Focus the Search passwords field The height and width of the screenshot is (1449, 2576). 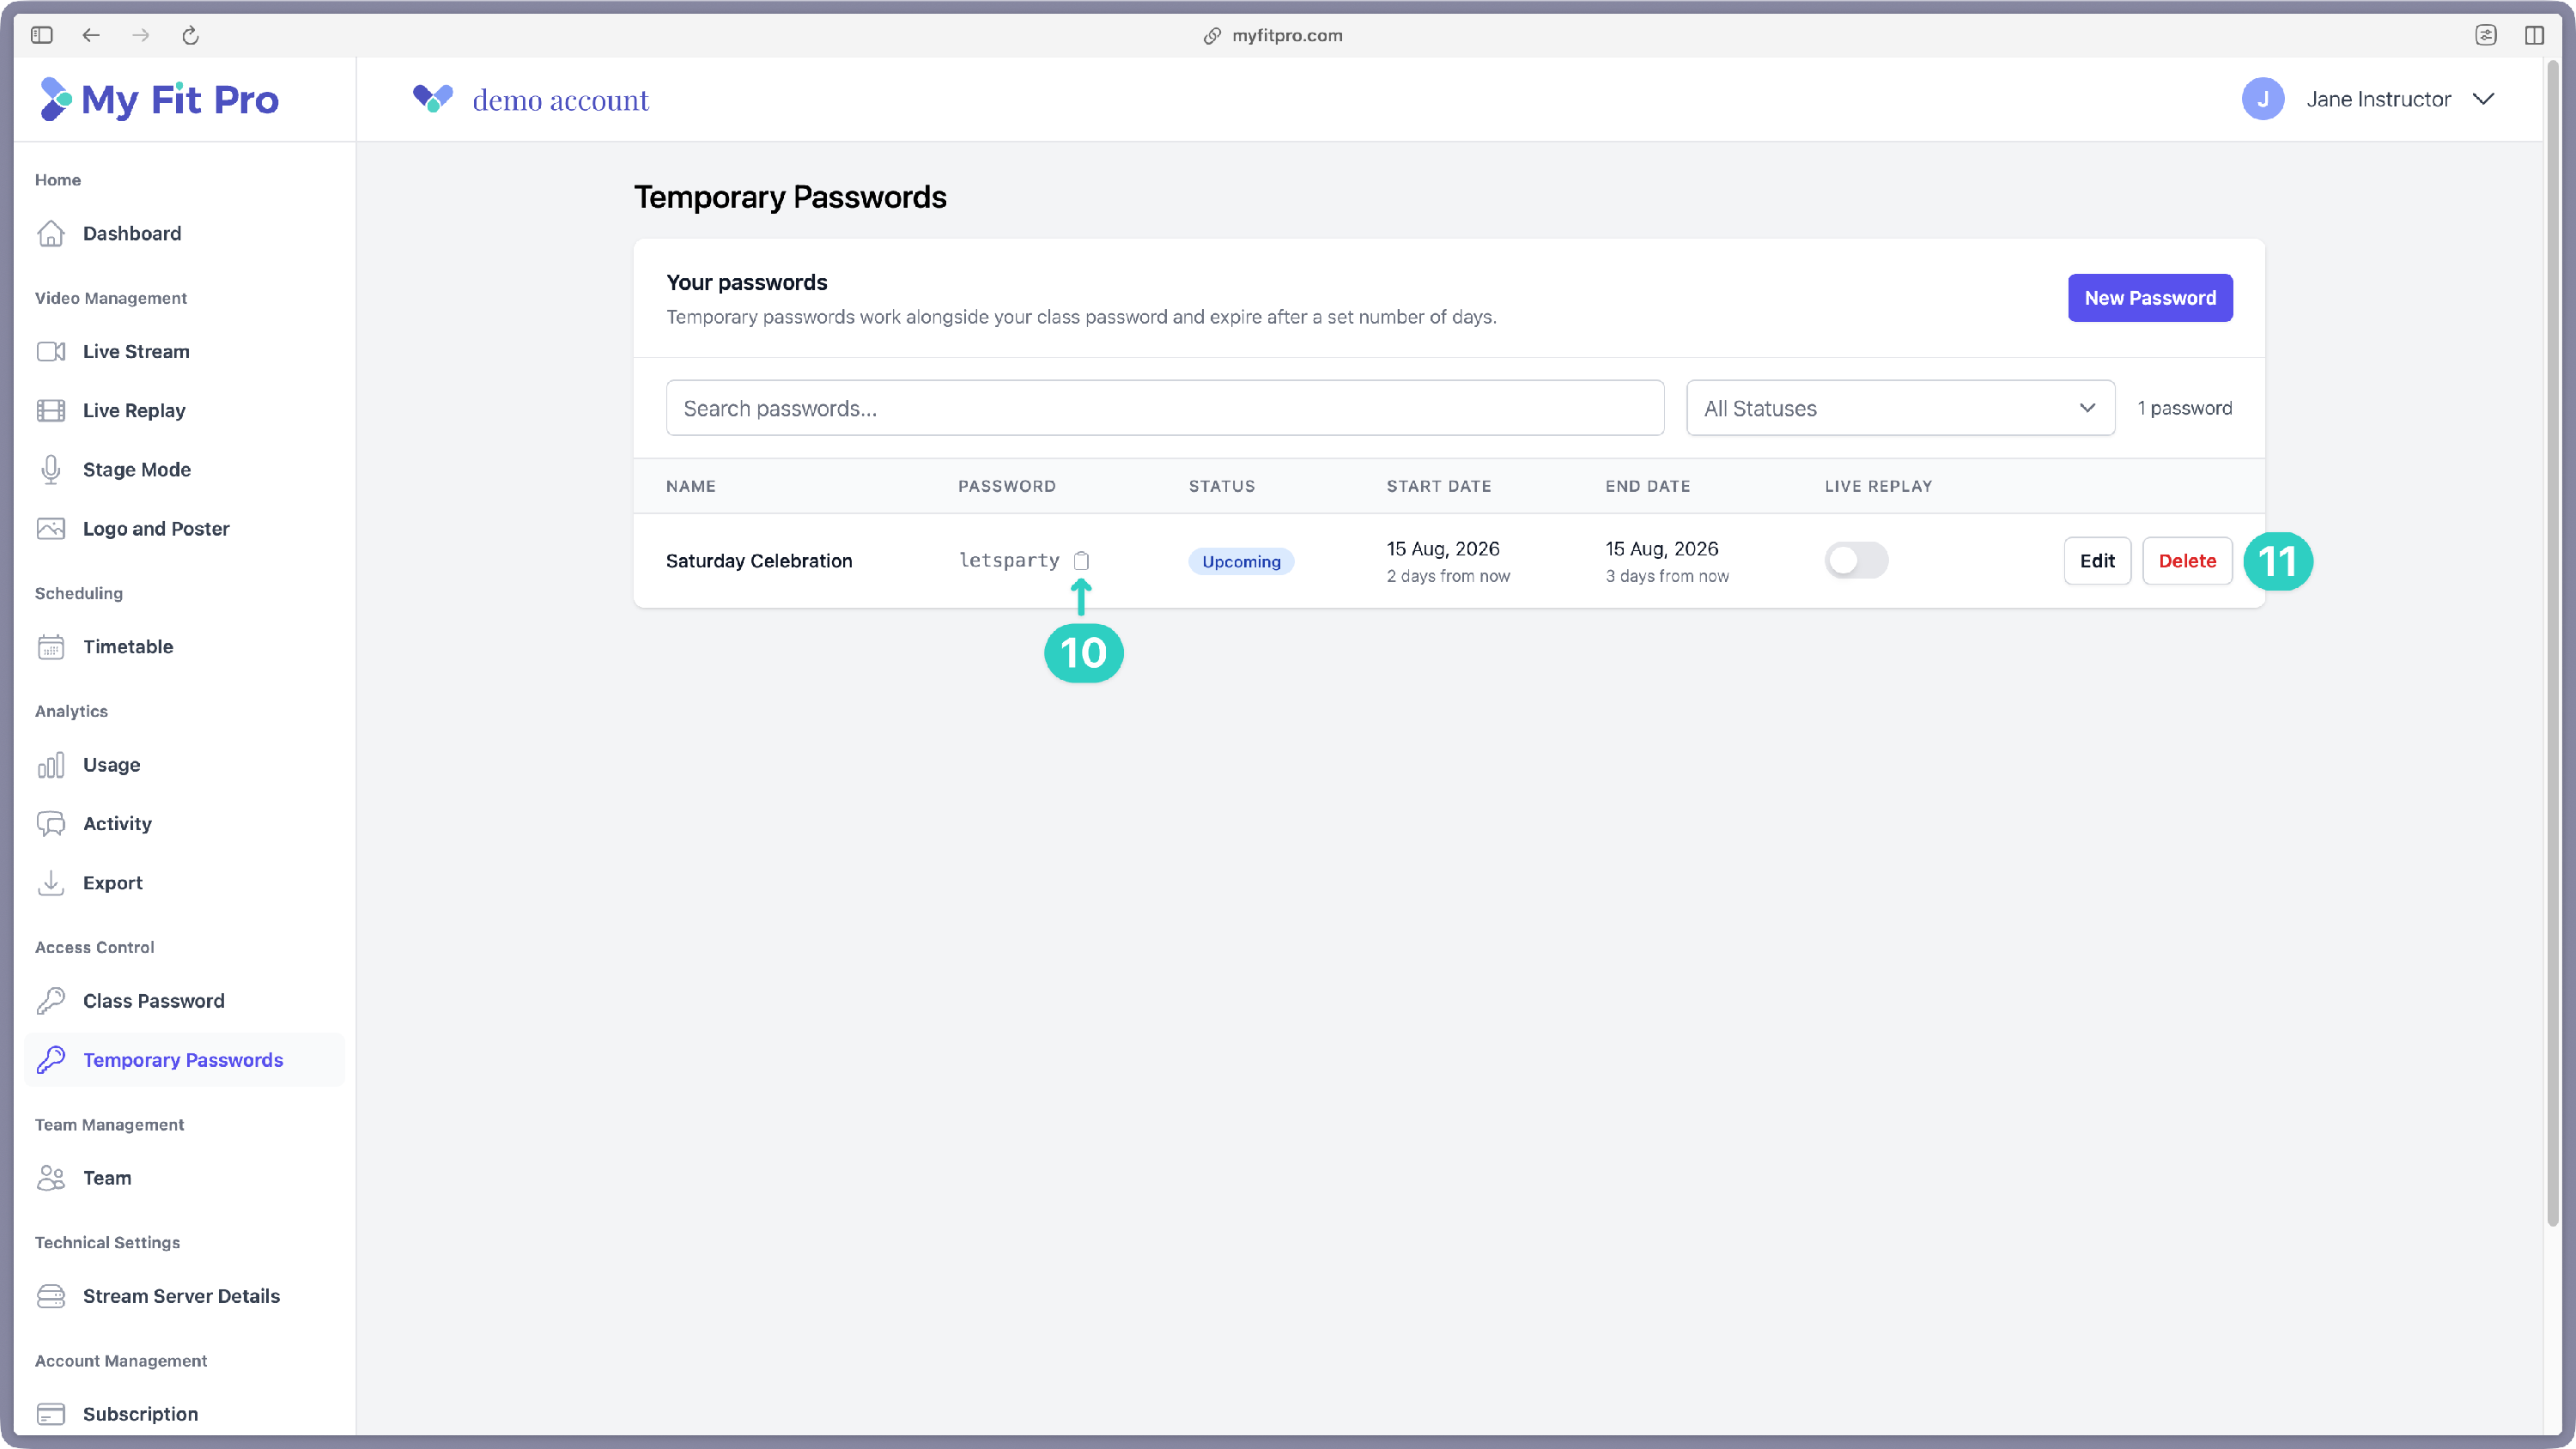[1165, 408]
